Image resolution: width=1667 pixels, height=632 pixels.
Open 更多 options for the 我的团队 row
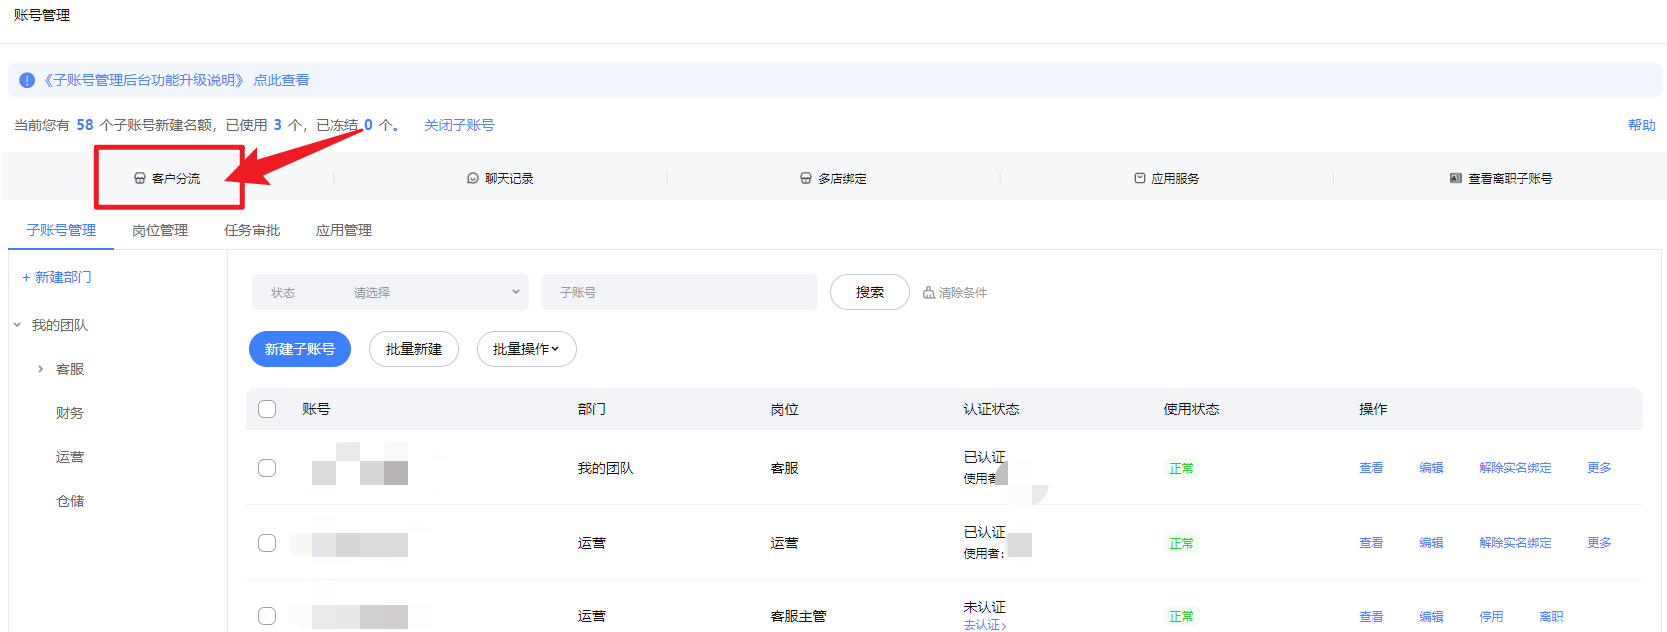click(x=1599, y=468)
